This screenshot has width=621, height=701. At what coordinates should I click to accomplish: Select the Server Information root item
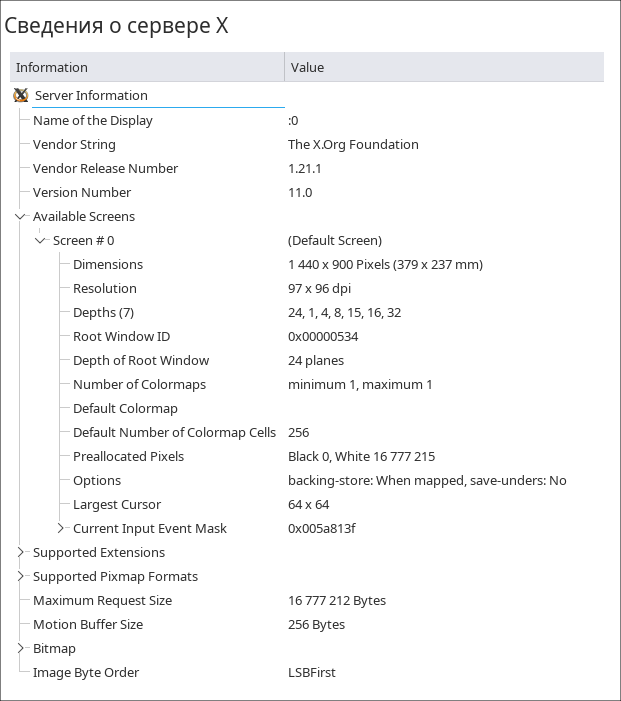[x=91, y=96]
